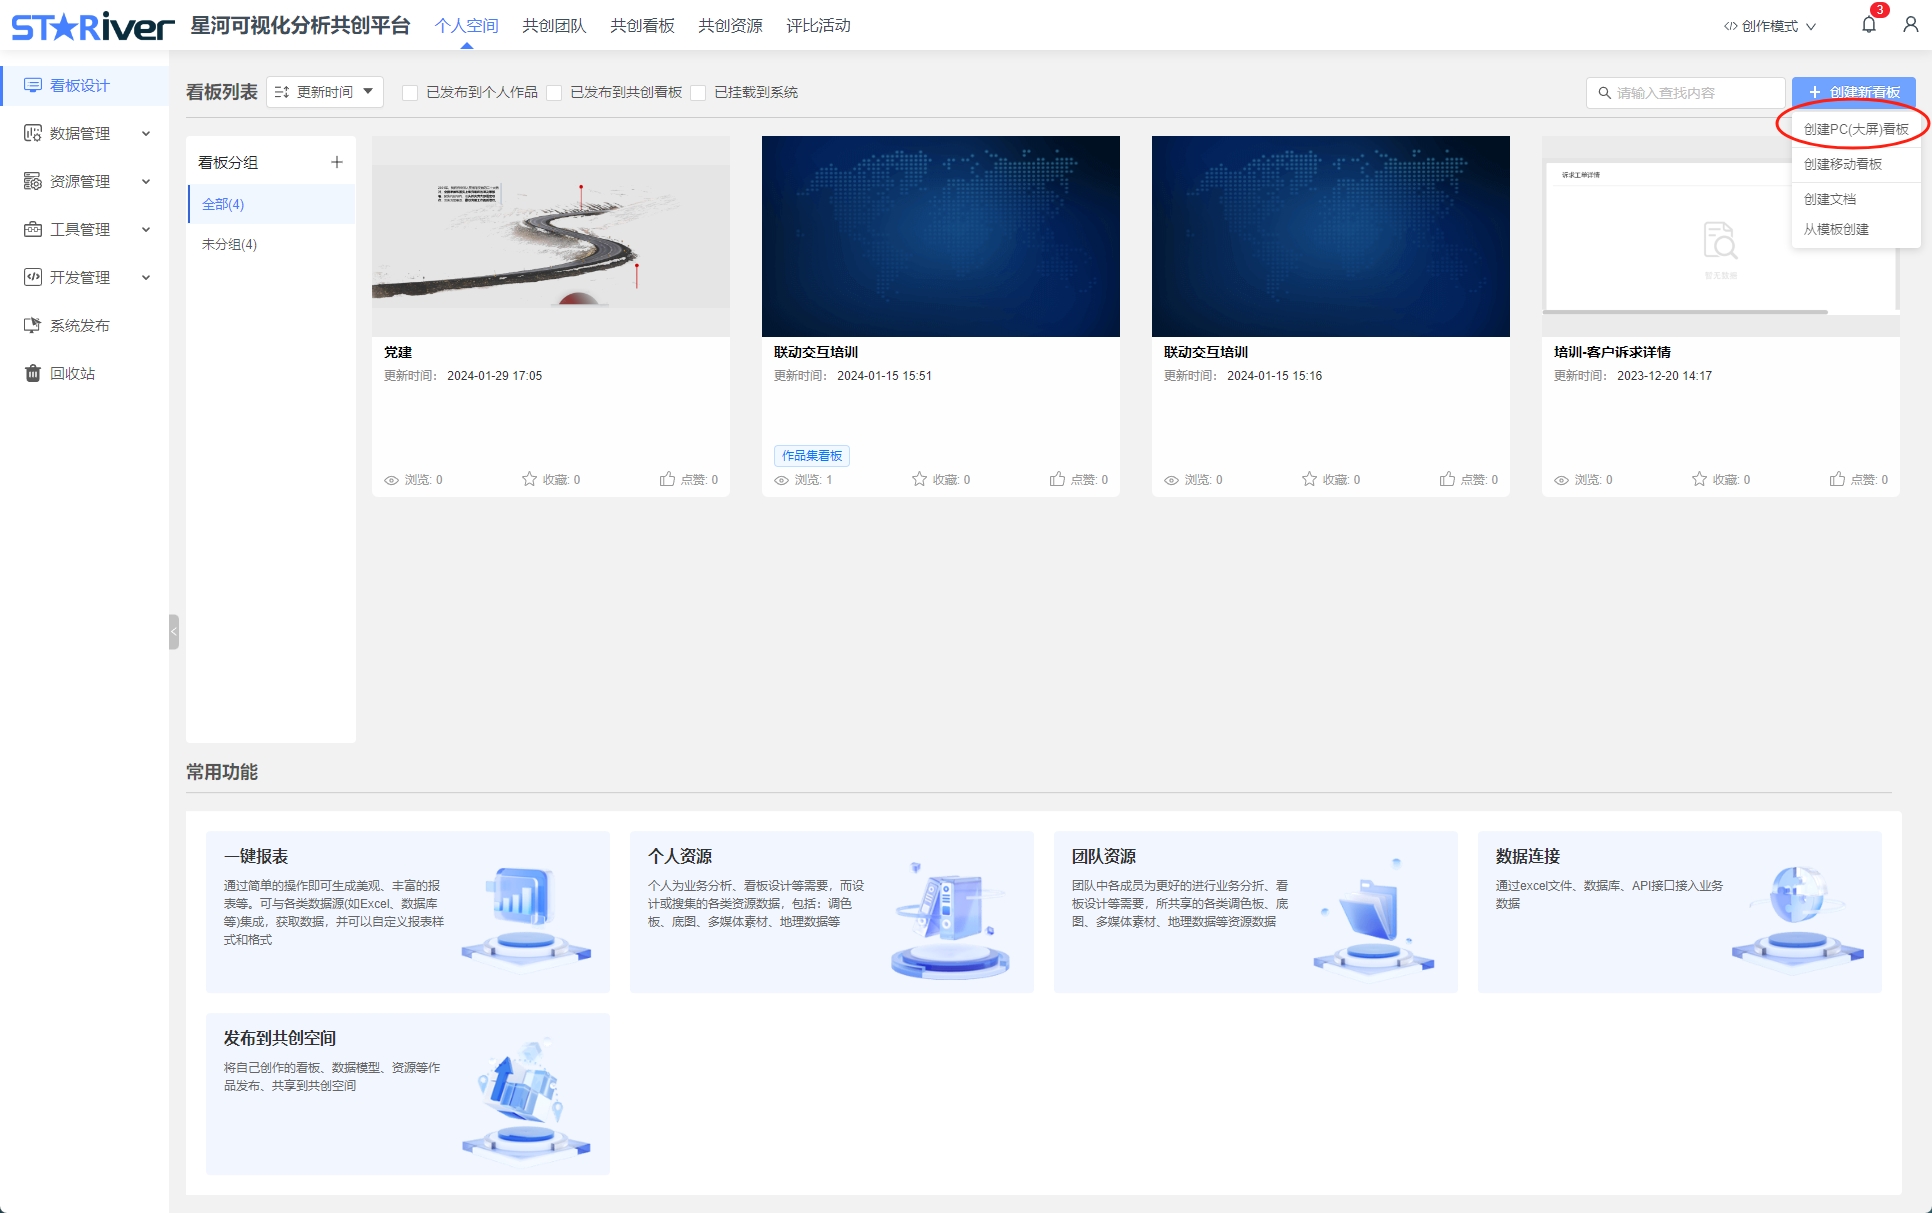Enable 已发布到个人作品 checkbox
Image resolution: width=1932 pixels, height=1213 pixels.
pyautogui.click(x=410, y=93)
